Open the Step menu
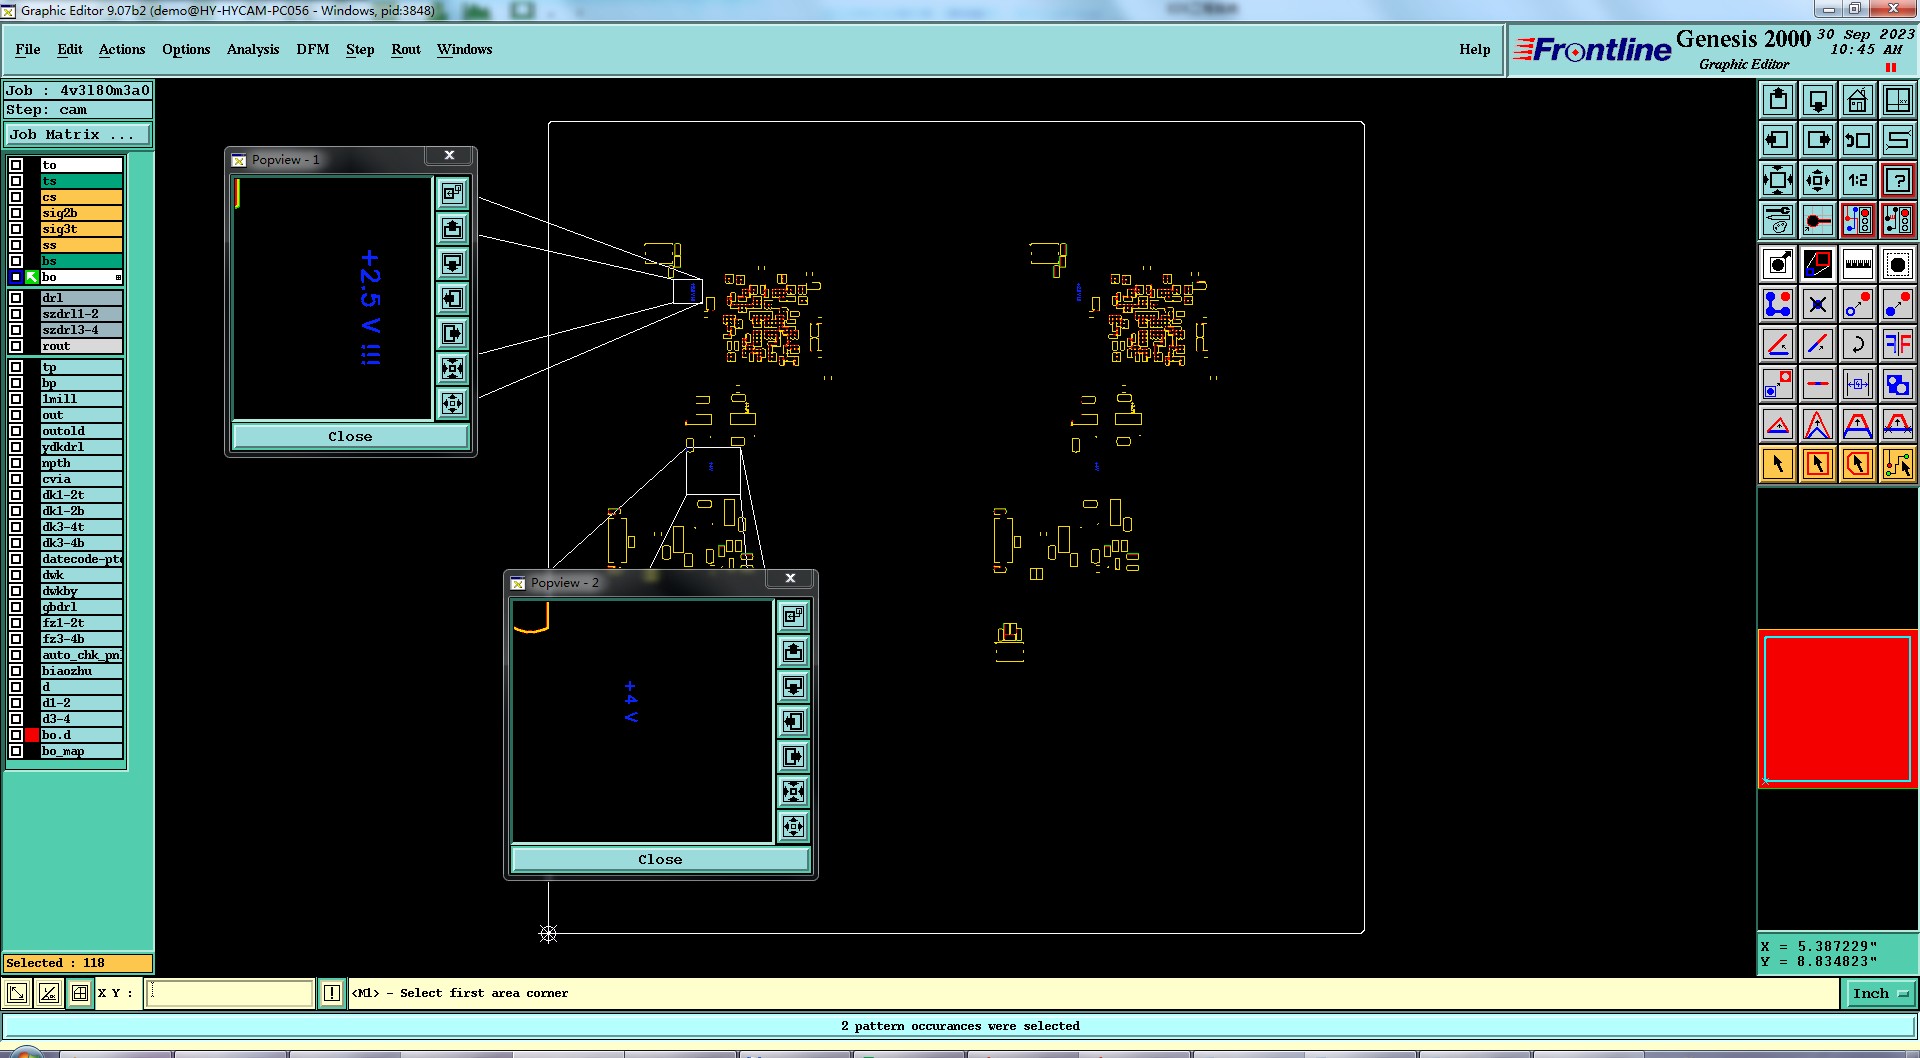 point(360,49)
